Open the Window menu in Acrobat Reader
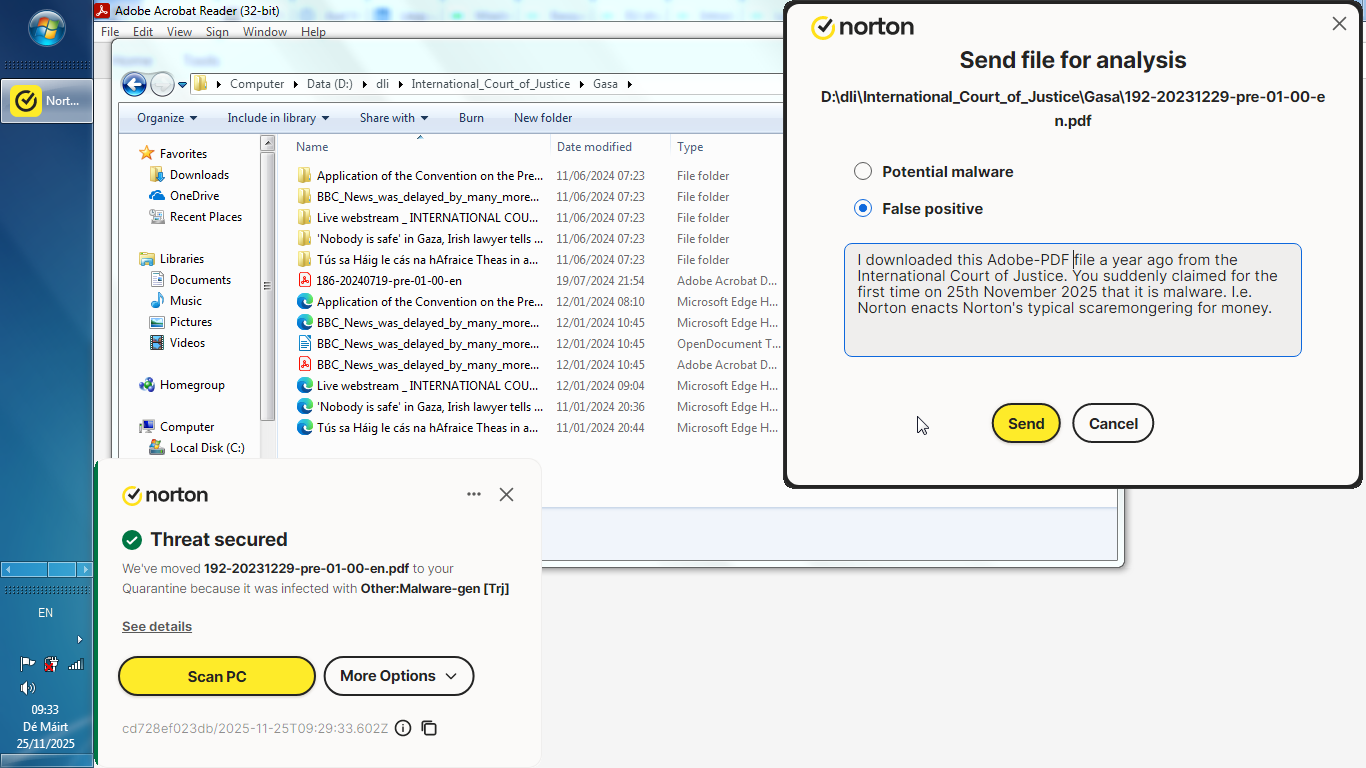 [x=265, y=32]
